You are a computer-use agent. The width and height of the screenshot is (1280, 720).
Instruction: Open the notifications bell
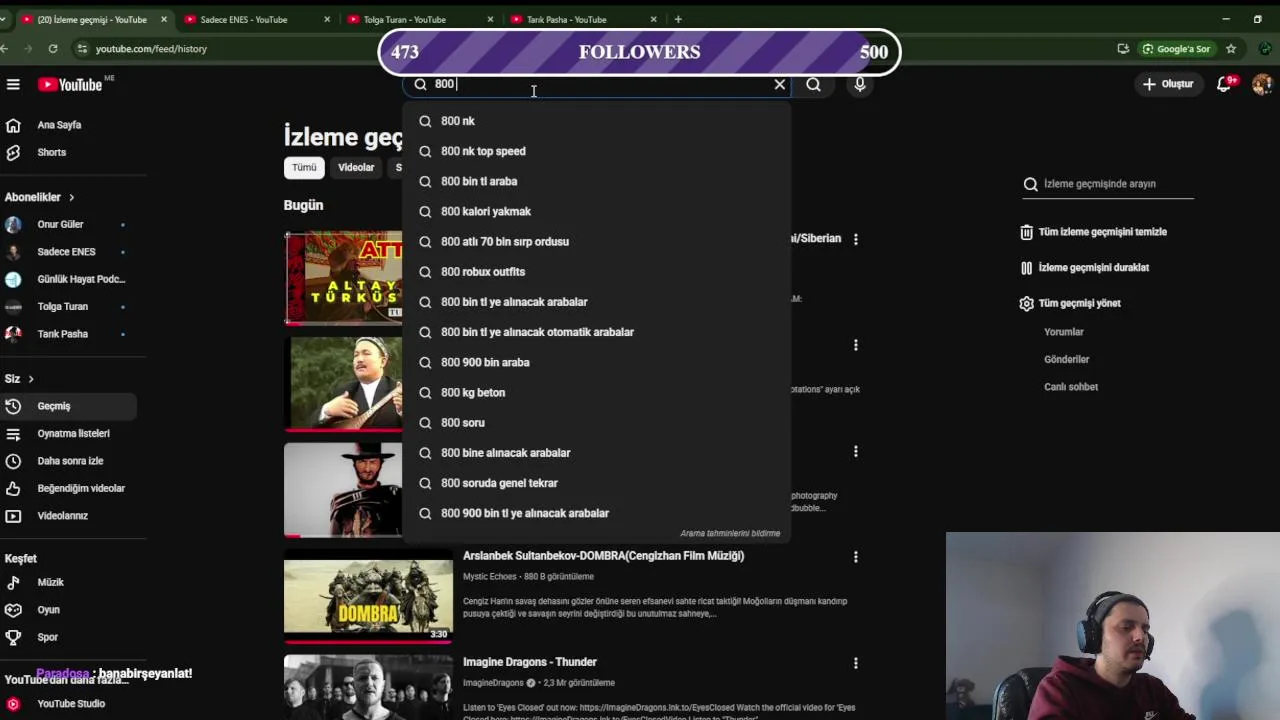[x=1224, y=84]
